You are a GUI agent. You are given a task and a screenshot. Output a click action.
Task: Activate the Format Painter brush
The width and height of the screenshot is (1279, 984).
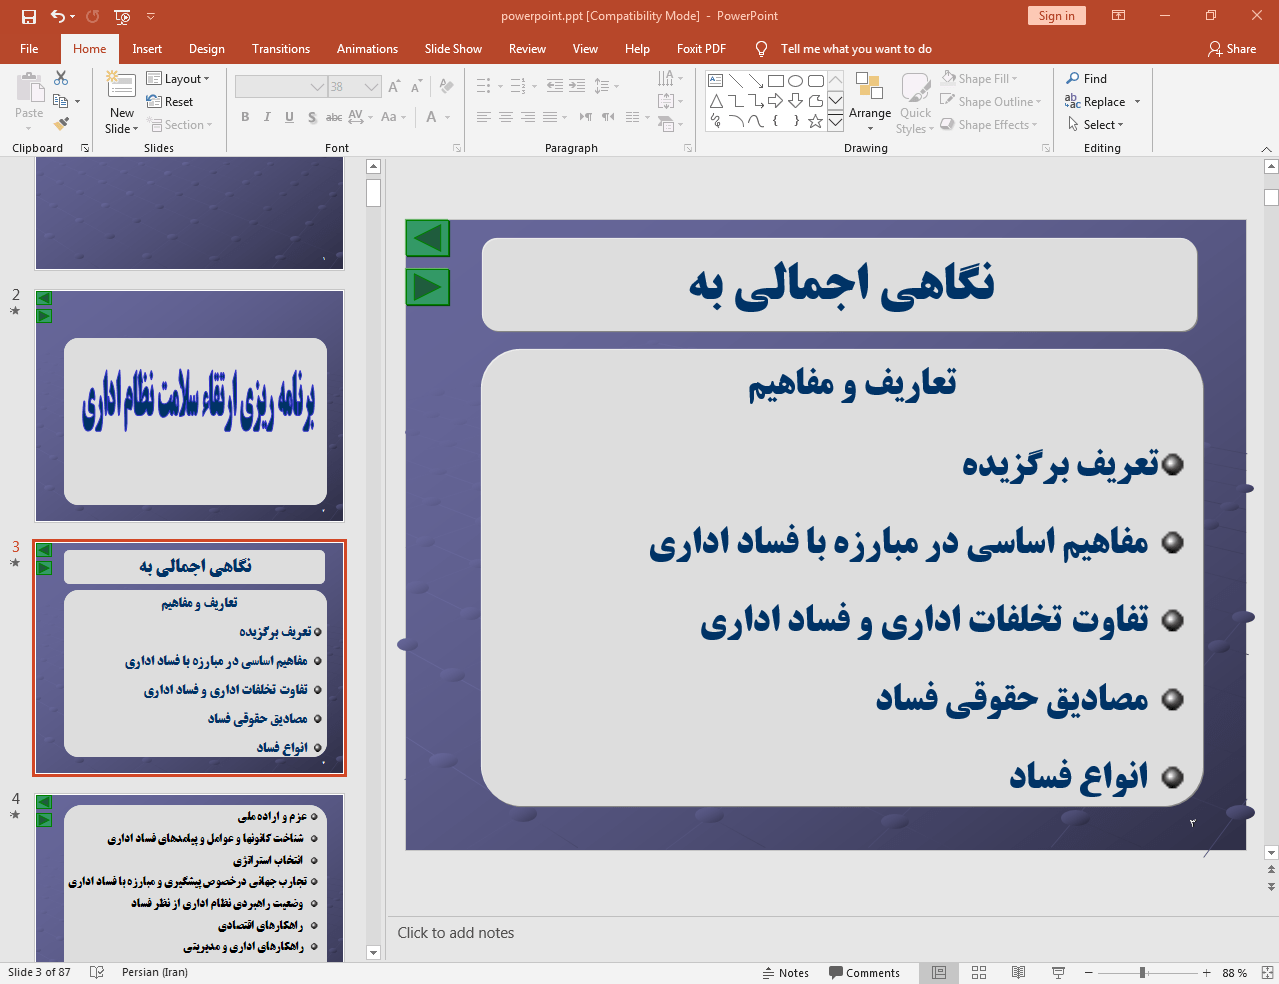coord(61,124)
